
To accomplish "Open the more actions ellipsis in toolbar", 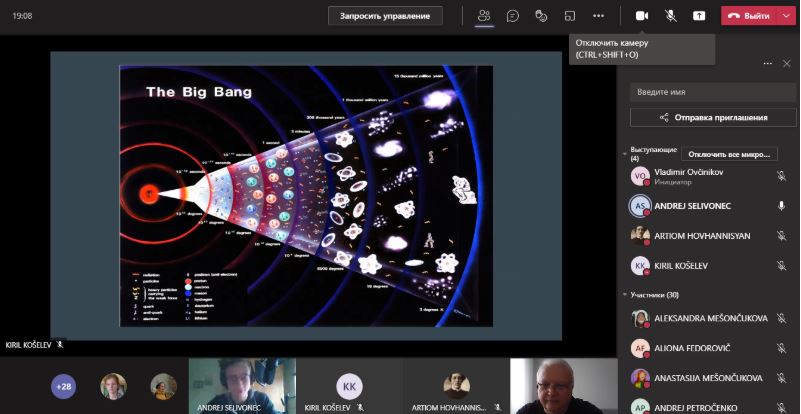I will [598, 16].
